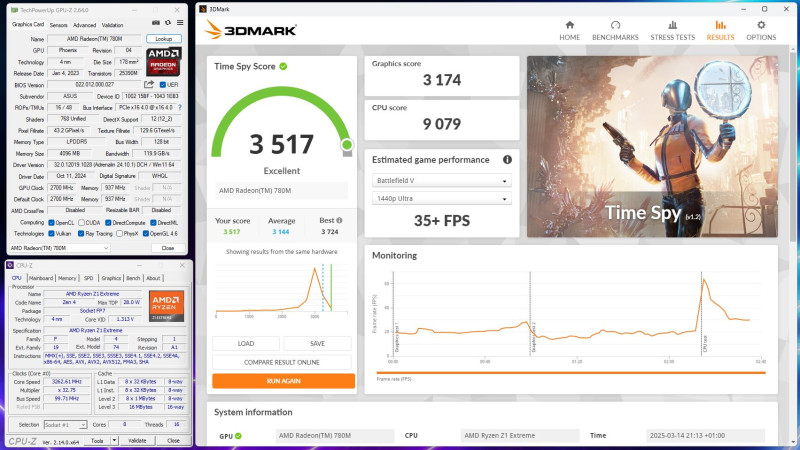Click the CPU score value 9 079
The width and height of the screenshot is (800, 450).
tap(442, 124)
